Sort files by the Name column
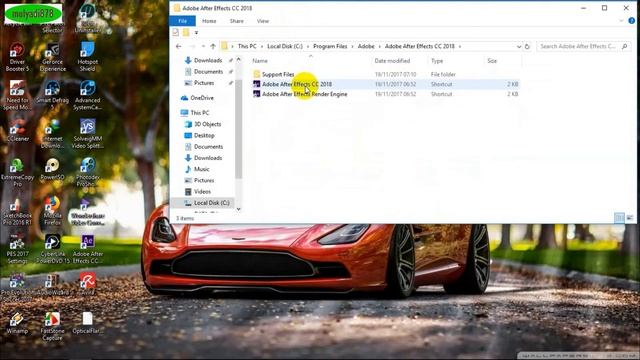Screen dimensions: 640x360 click(260, 61)
